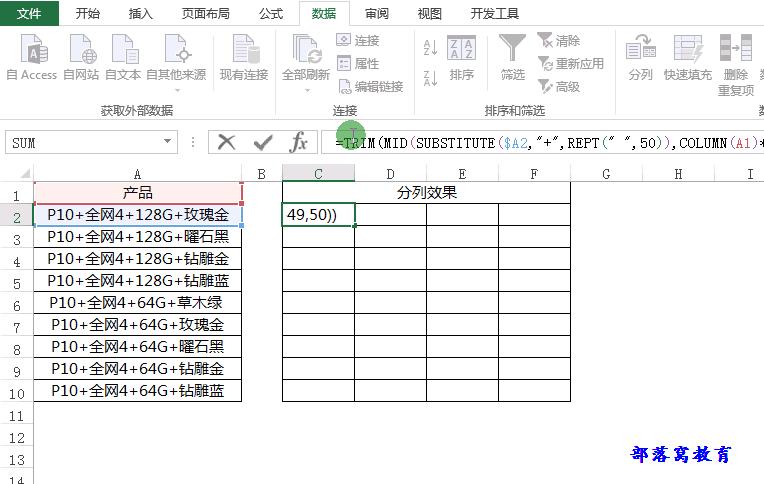Confirm formula with checkmark button

(x=263, y=142)
